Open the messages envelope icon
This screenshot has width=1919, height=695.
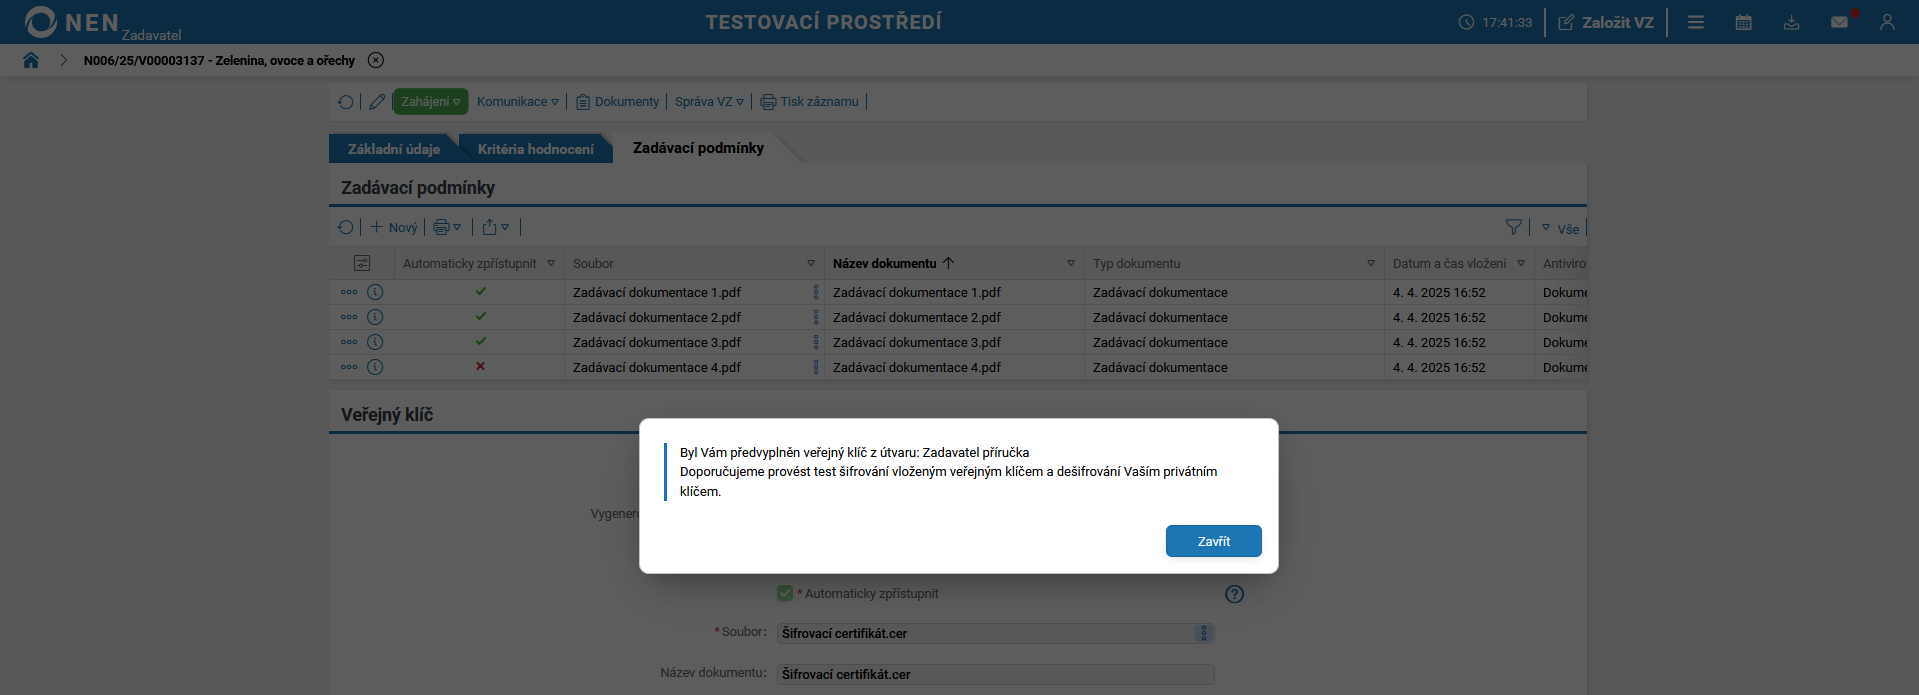(1840, 22)
